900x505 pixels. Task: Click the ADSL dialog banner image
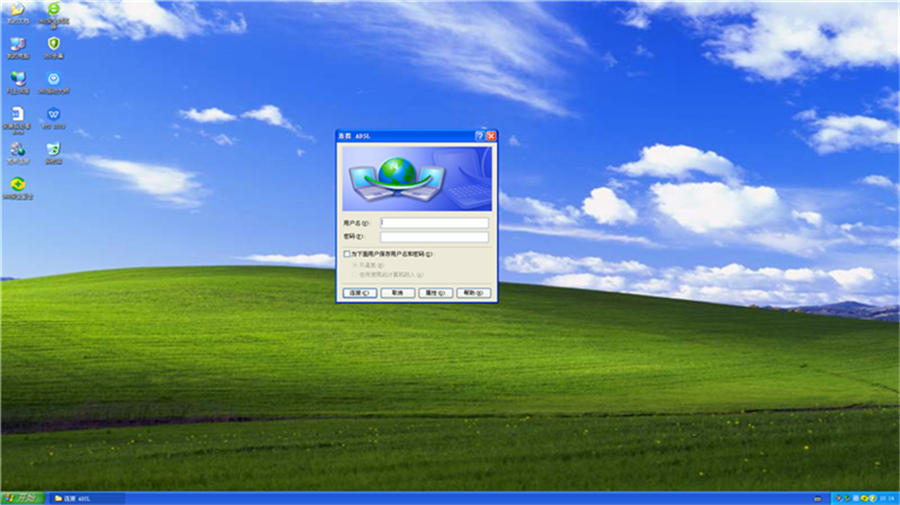point(417,178)
